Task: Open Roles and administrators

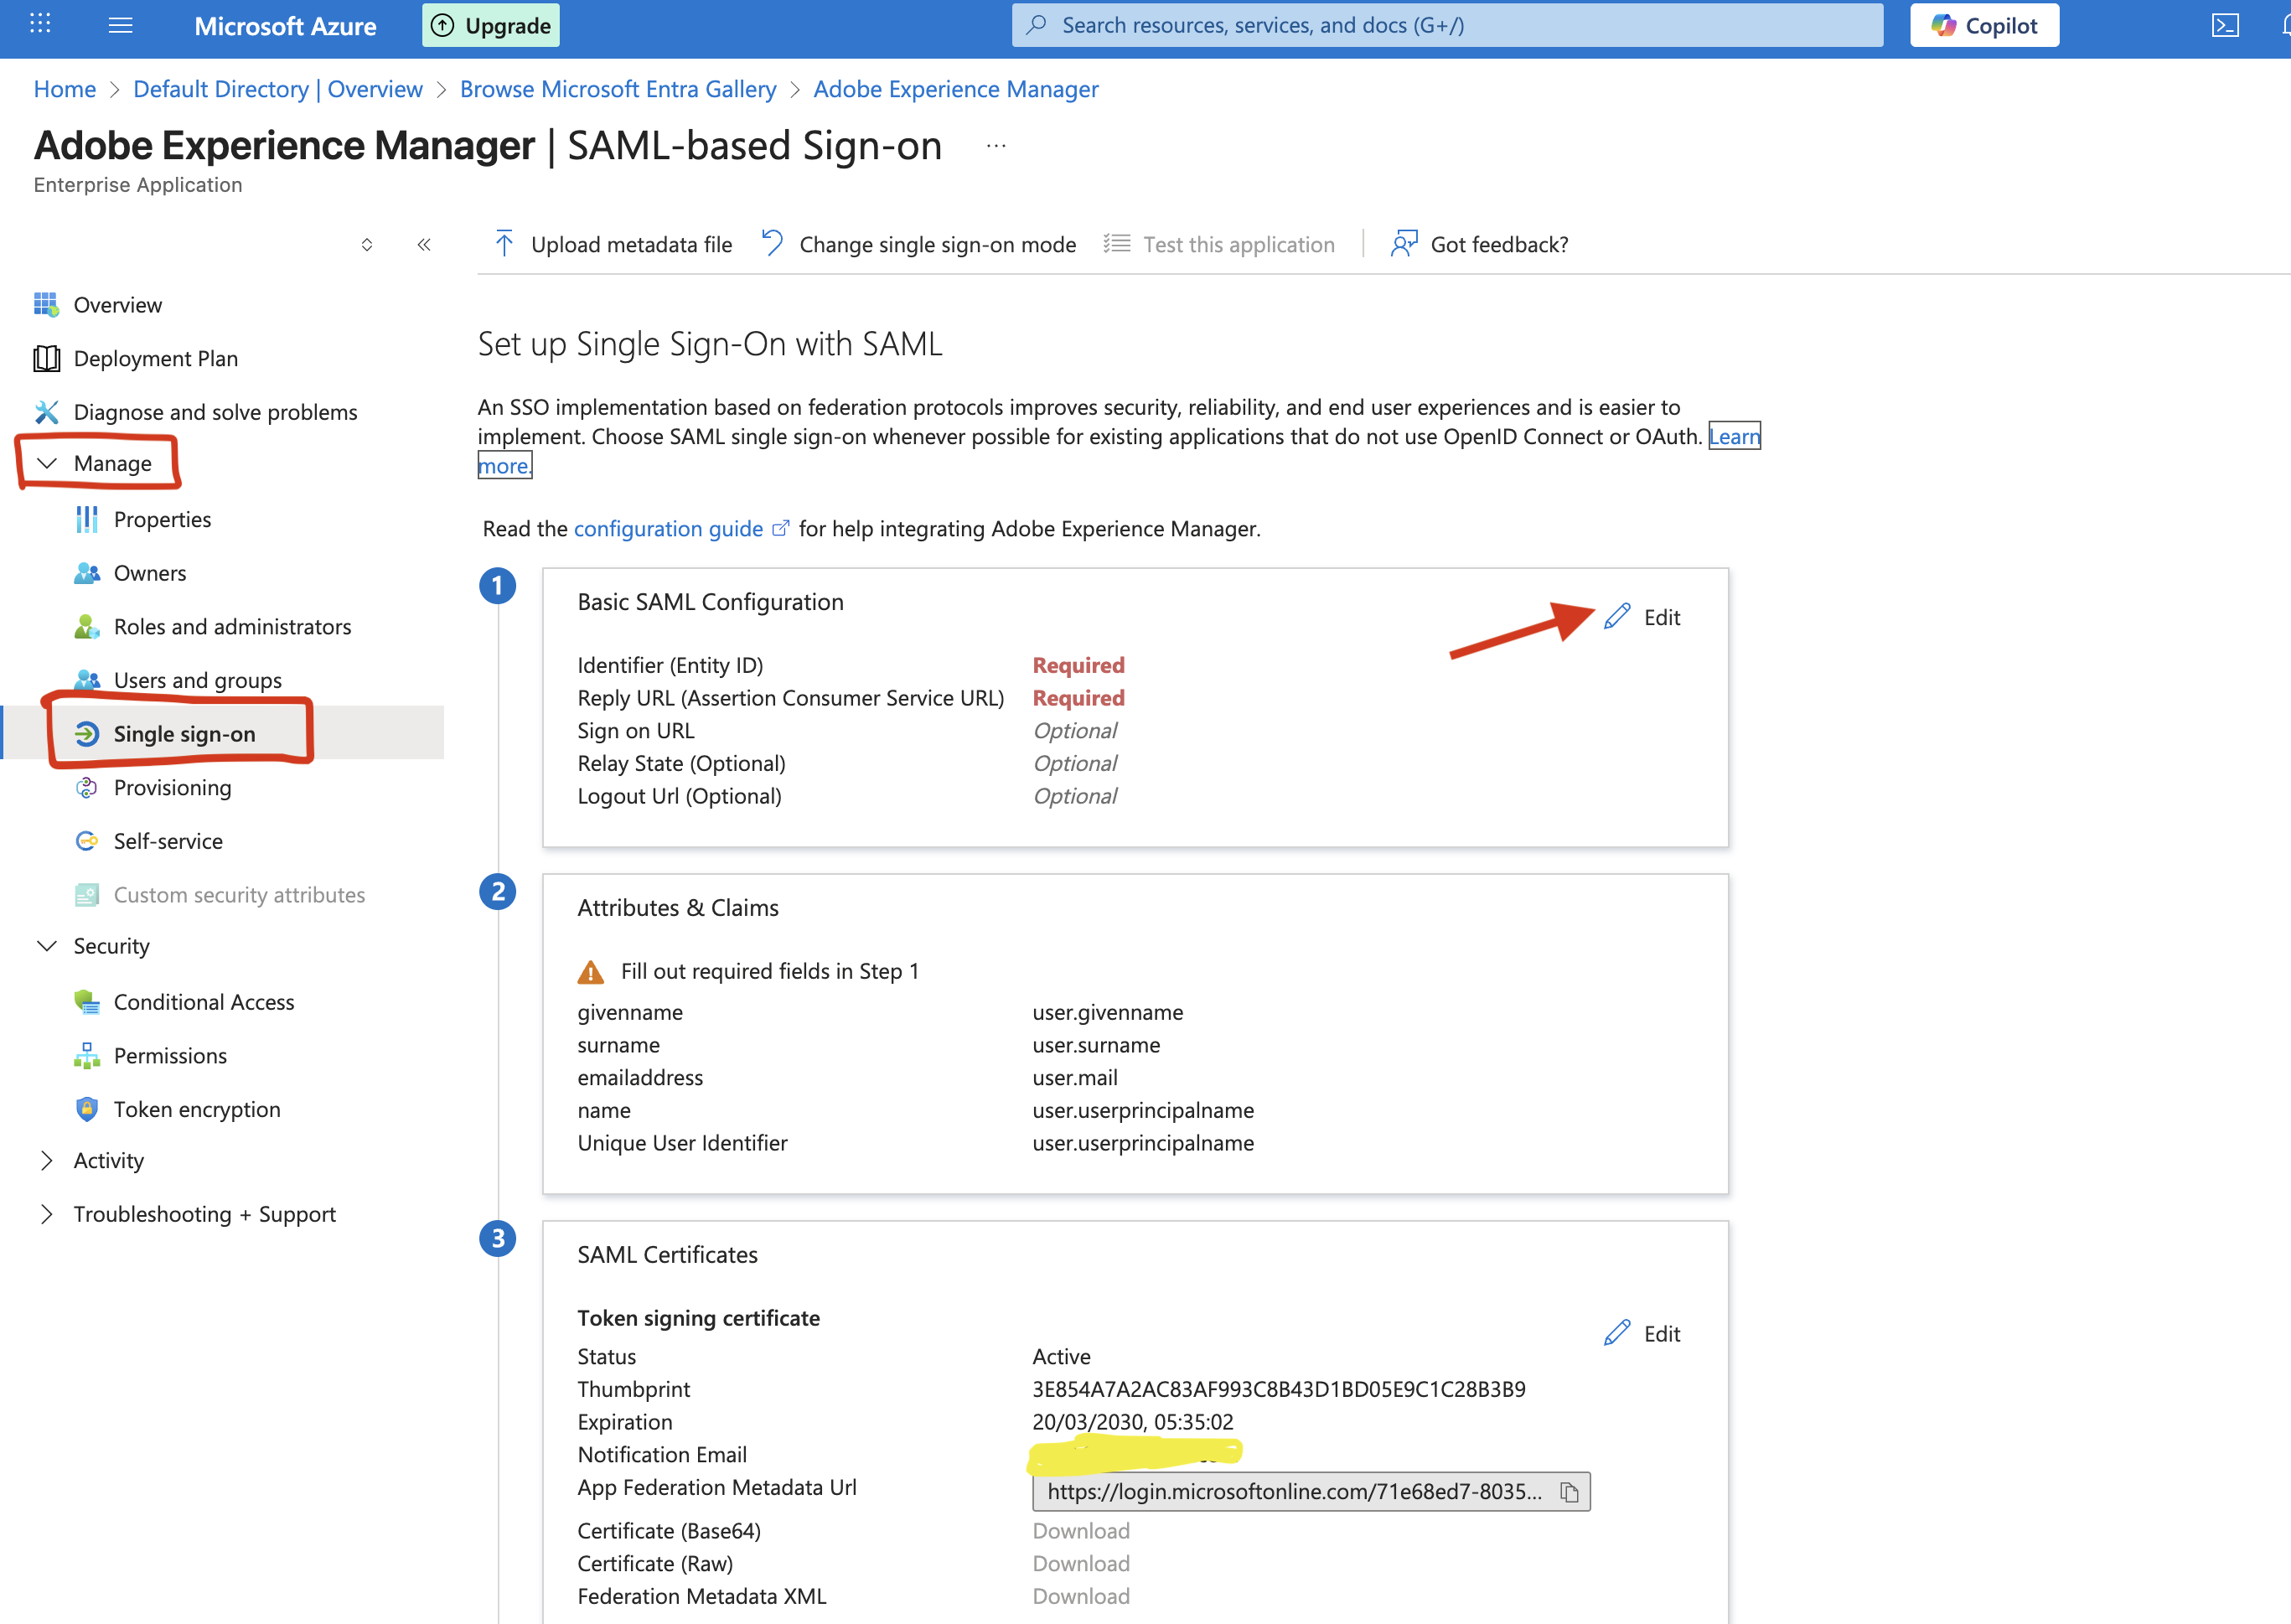Action: tap(233, 627)
